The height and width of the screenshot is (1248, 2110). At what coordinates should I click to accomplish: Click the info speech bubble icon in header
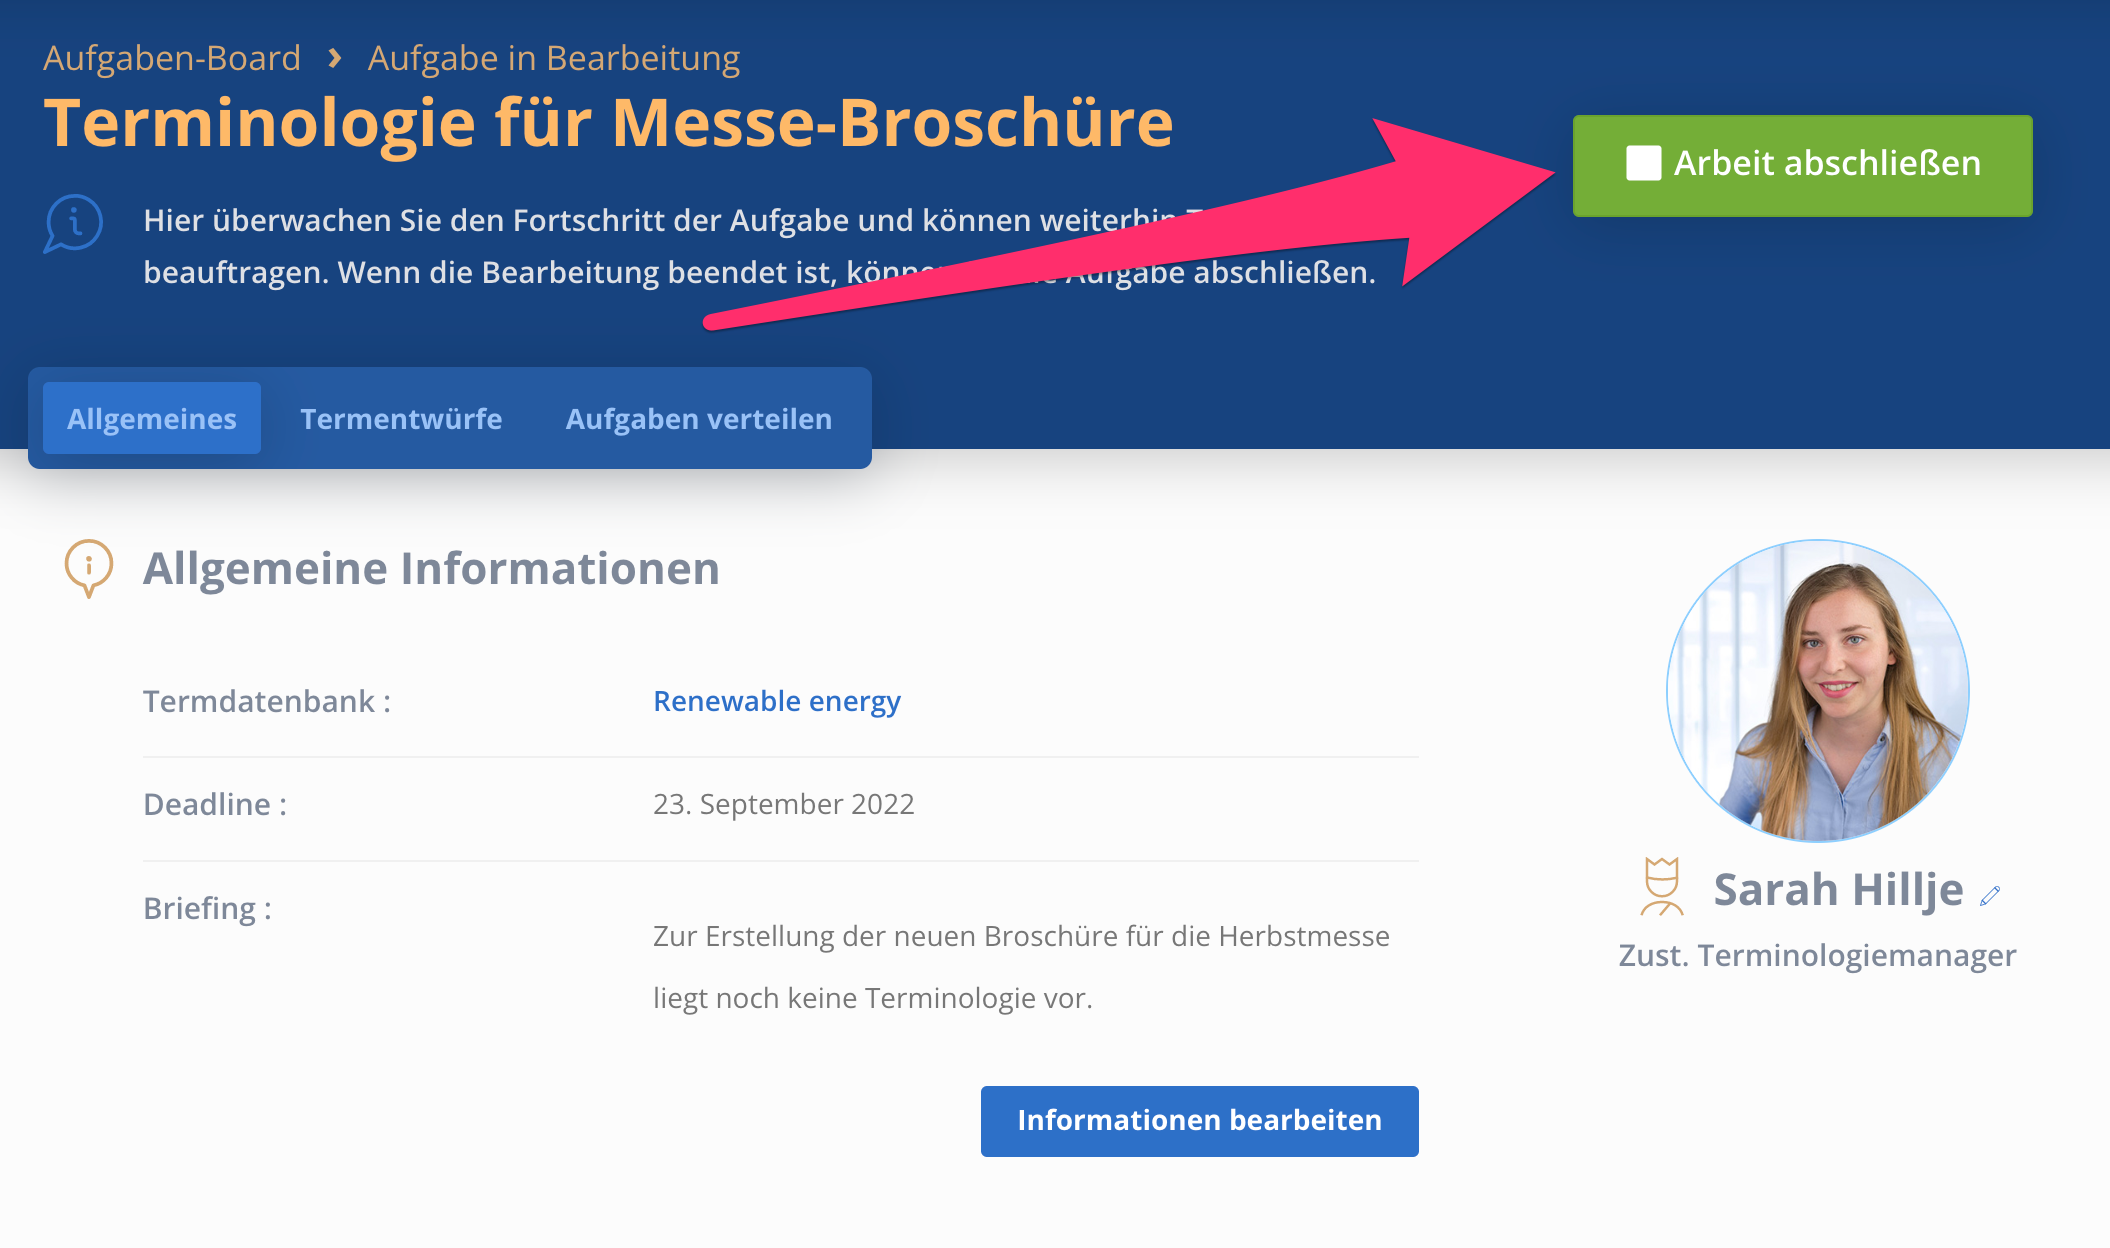pyautogui.click(x=73, y=223)
